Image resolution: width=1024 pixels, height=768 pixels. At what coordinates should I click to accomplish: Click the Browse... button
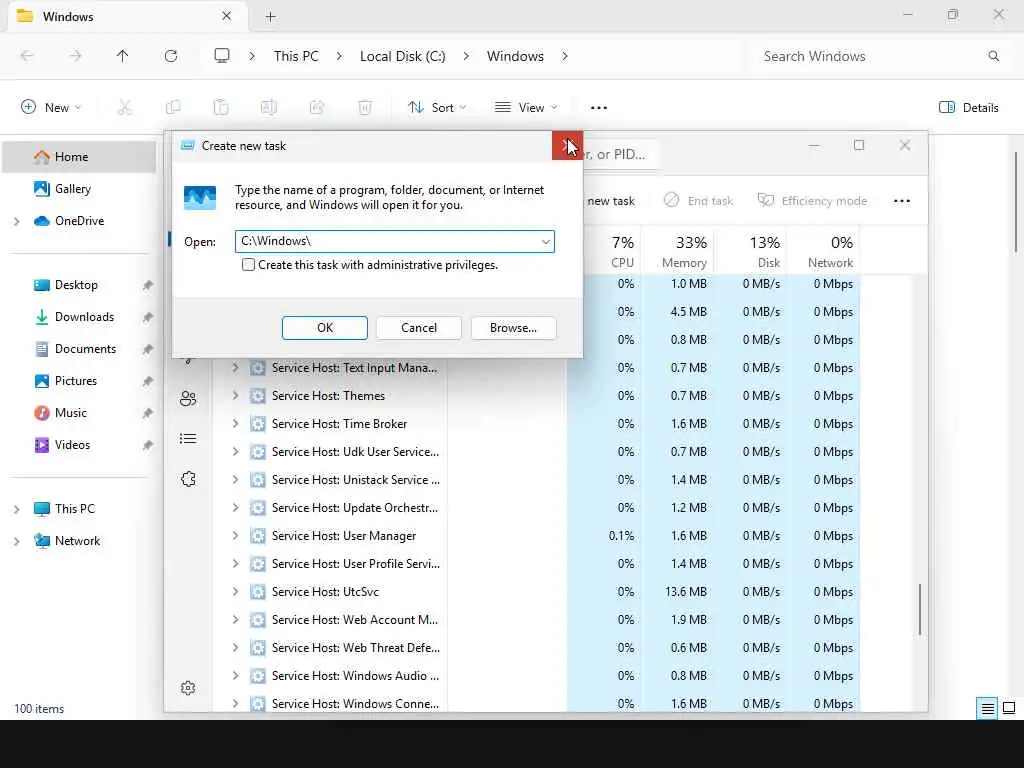513,328
